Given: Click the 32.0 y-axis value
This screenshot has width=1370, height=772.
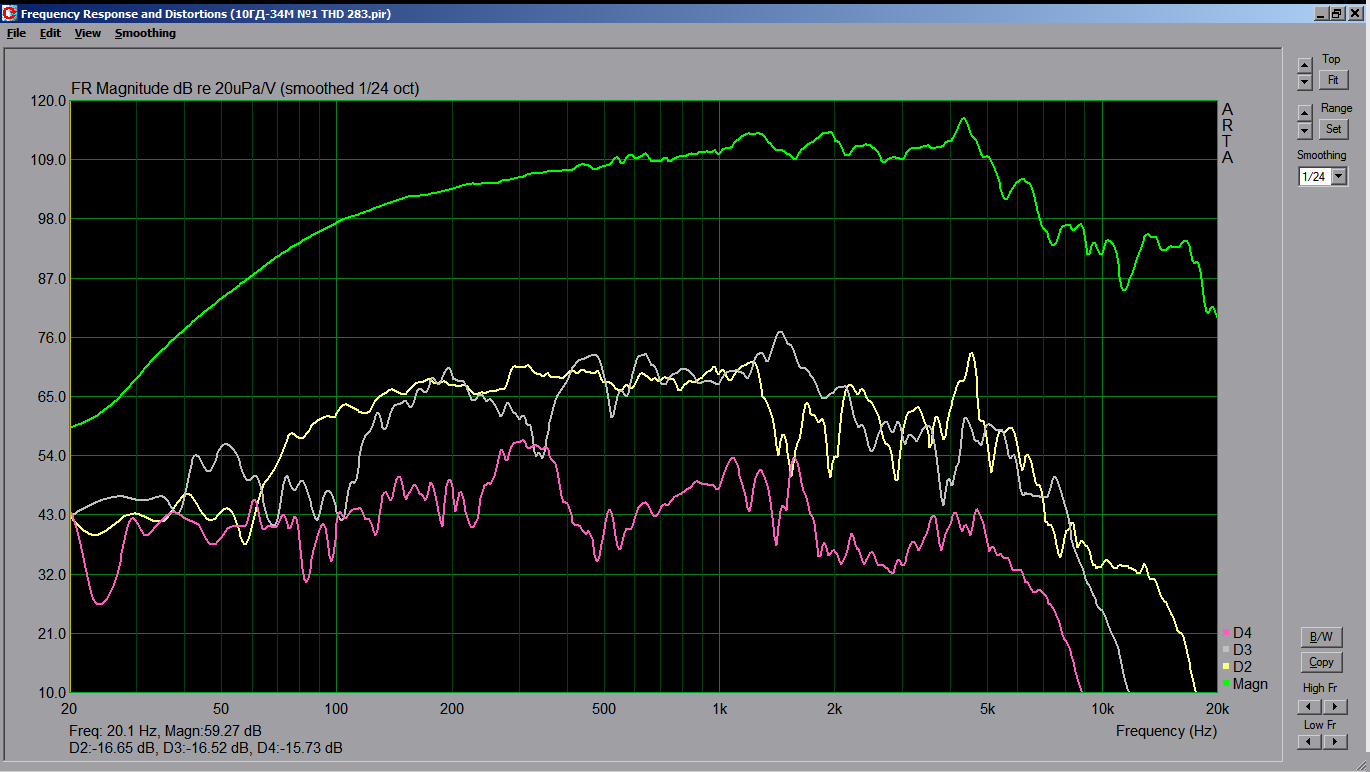Looking at the screenshot, I should pyautogui.click(x=52, y=574).
